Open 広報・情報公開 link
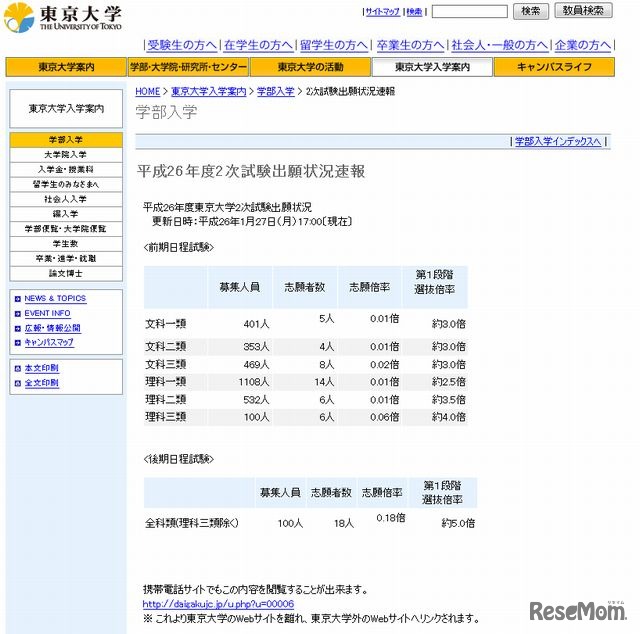 pyautogui.click(x=52, y=328)
